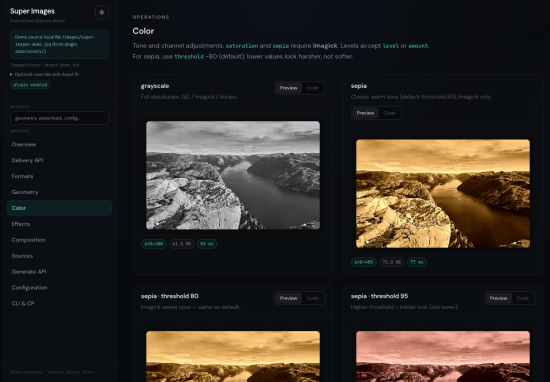Click the Color page heading
The image size is (550, 382).
(x=143, y=31)
